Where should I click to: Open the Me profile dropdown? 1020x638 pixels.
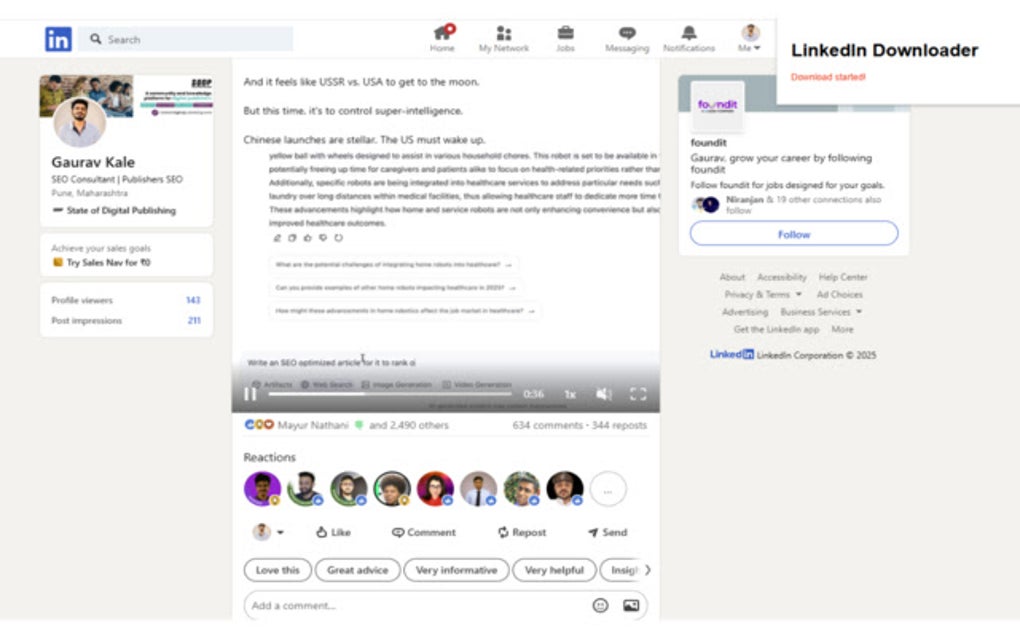click(748, 37)
